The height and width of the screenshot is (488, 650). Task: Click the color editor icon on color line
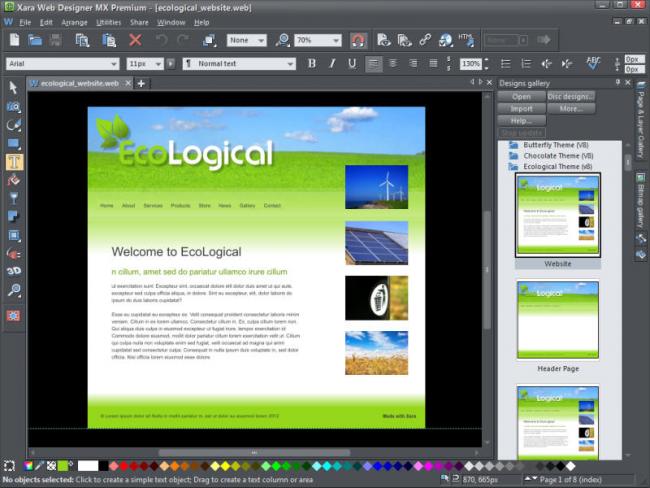pos(28,466)
